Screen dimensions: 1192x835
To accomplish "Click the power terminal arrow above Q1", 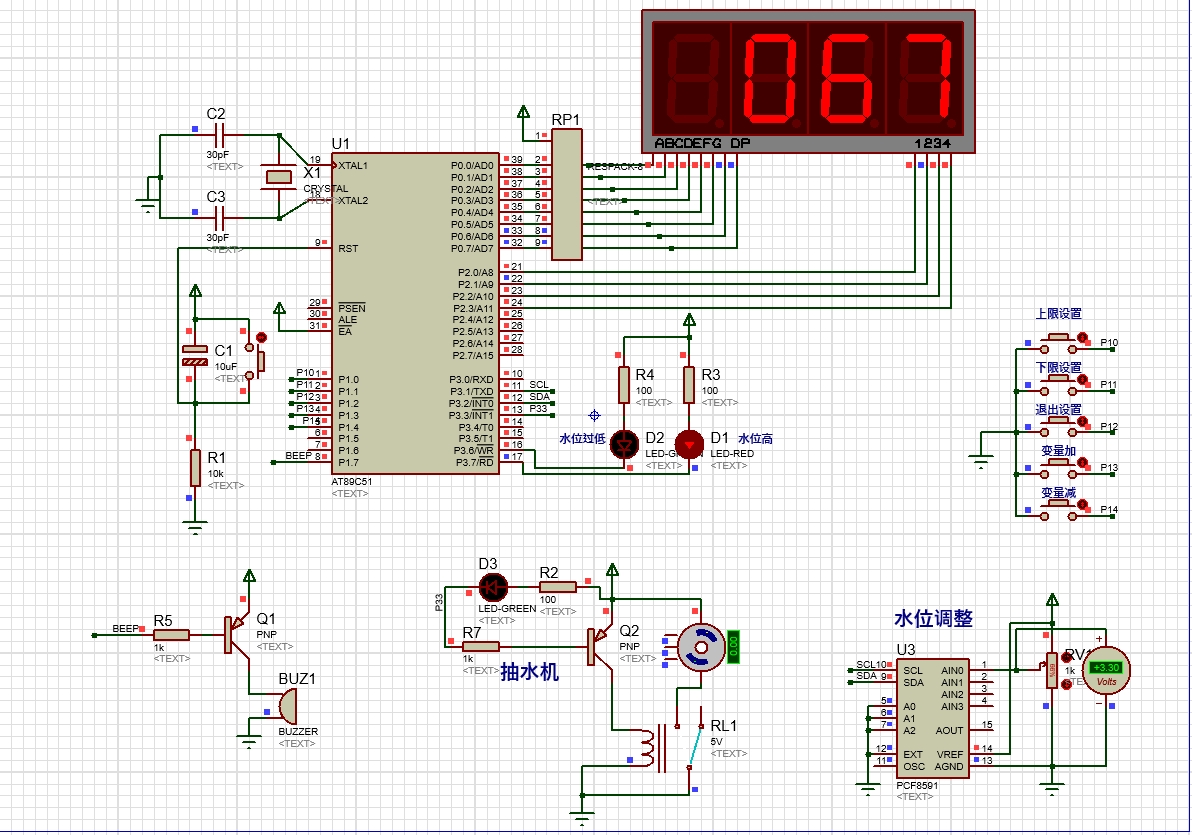I will 249,576.
